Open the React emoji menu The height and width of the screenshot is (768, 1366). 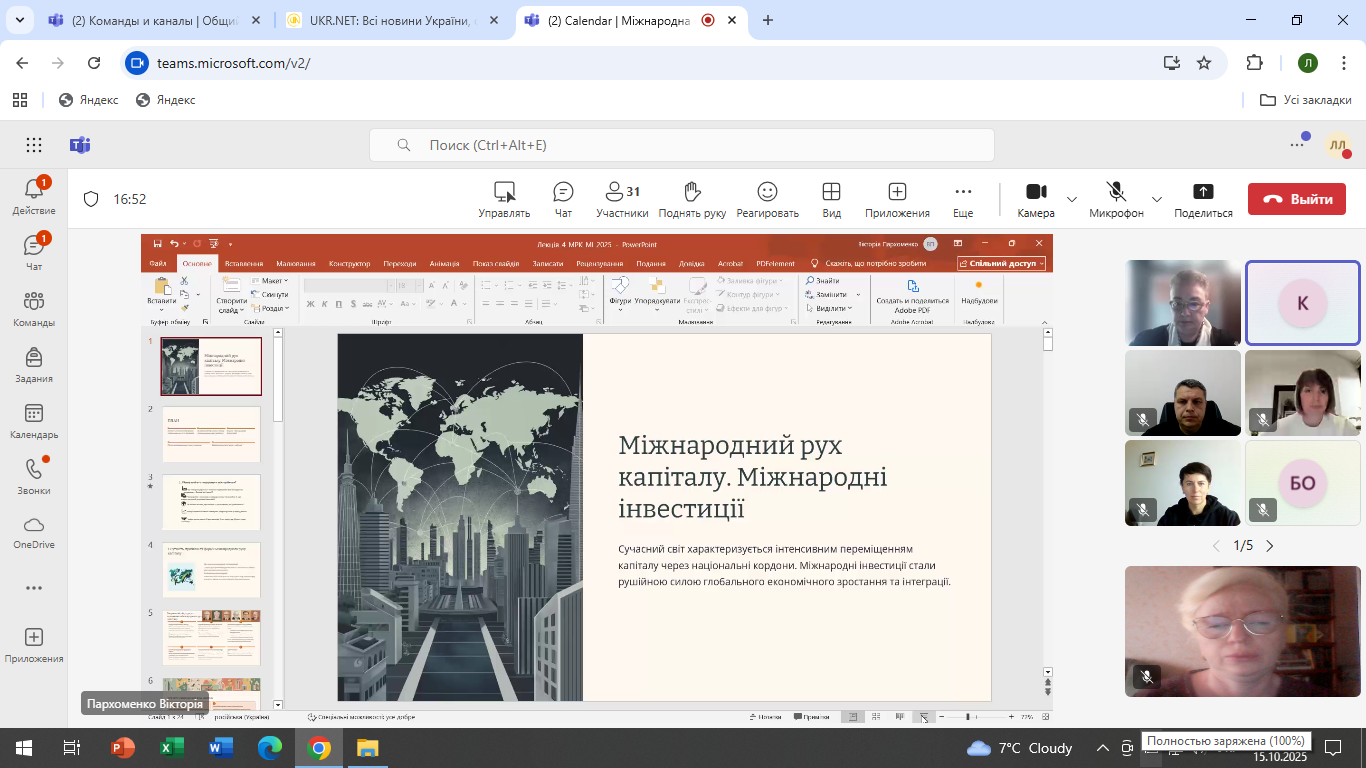tap(767, 199)
